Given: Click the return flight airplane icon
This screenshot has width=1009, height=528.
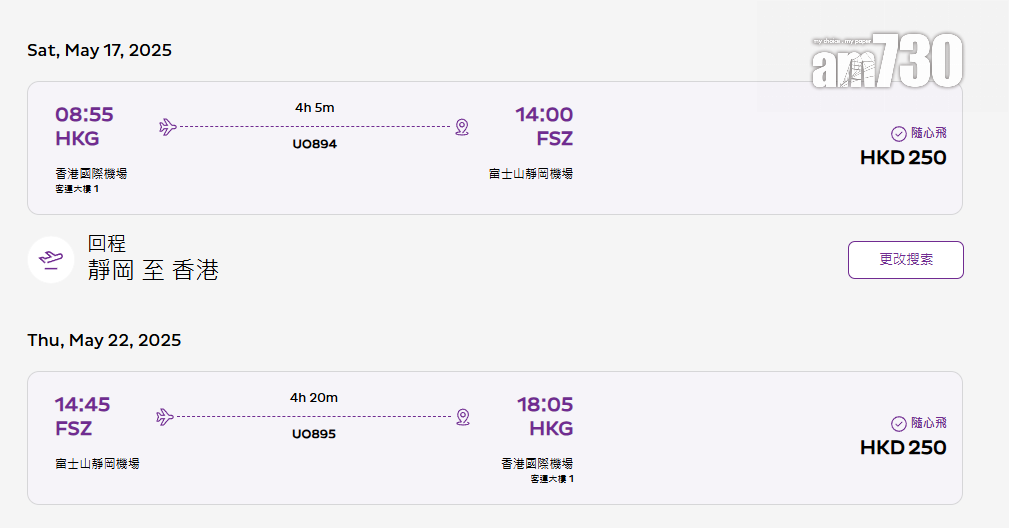Looking at the screenshot, I should point(166,417).
